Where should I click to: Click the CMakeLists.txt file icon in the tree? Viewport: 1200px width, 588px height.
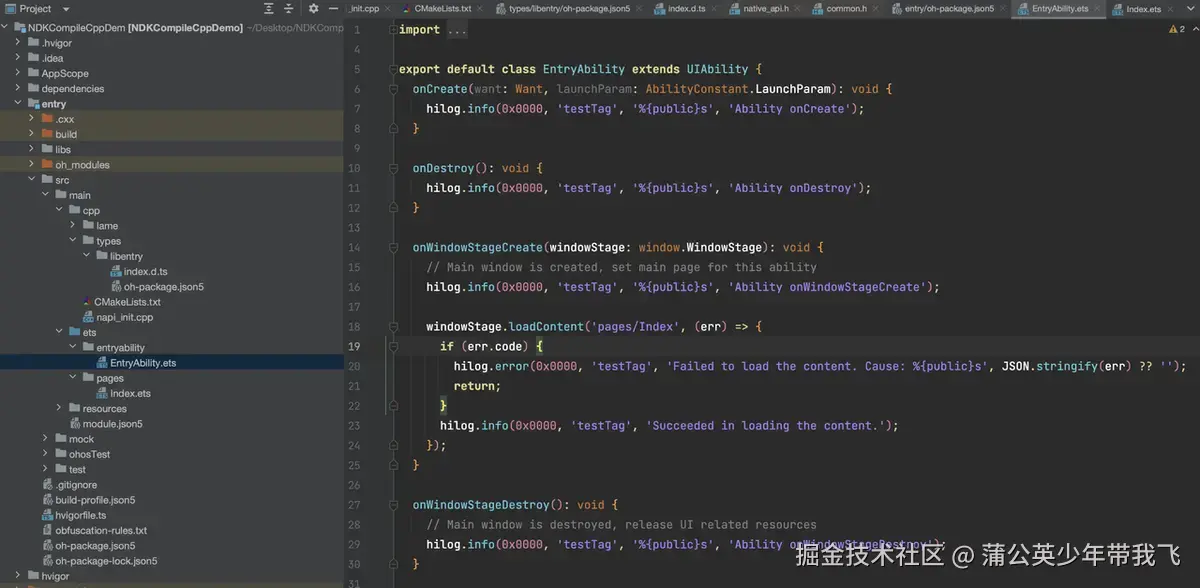click(87, 302)
